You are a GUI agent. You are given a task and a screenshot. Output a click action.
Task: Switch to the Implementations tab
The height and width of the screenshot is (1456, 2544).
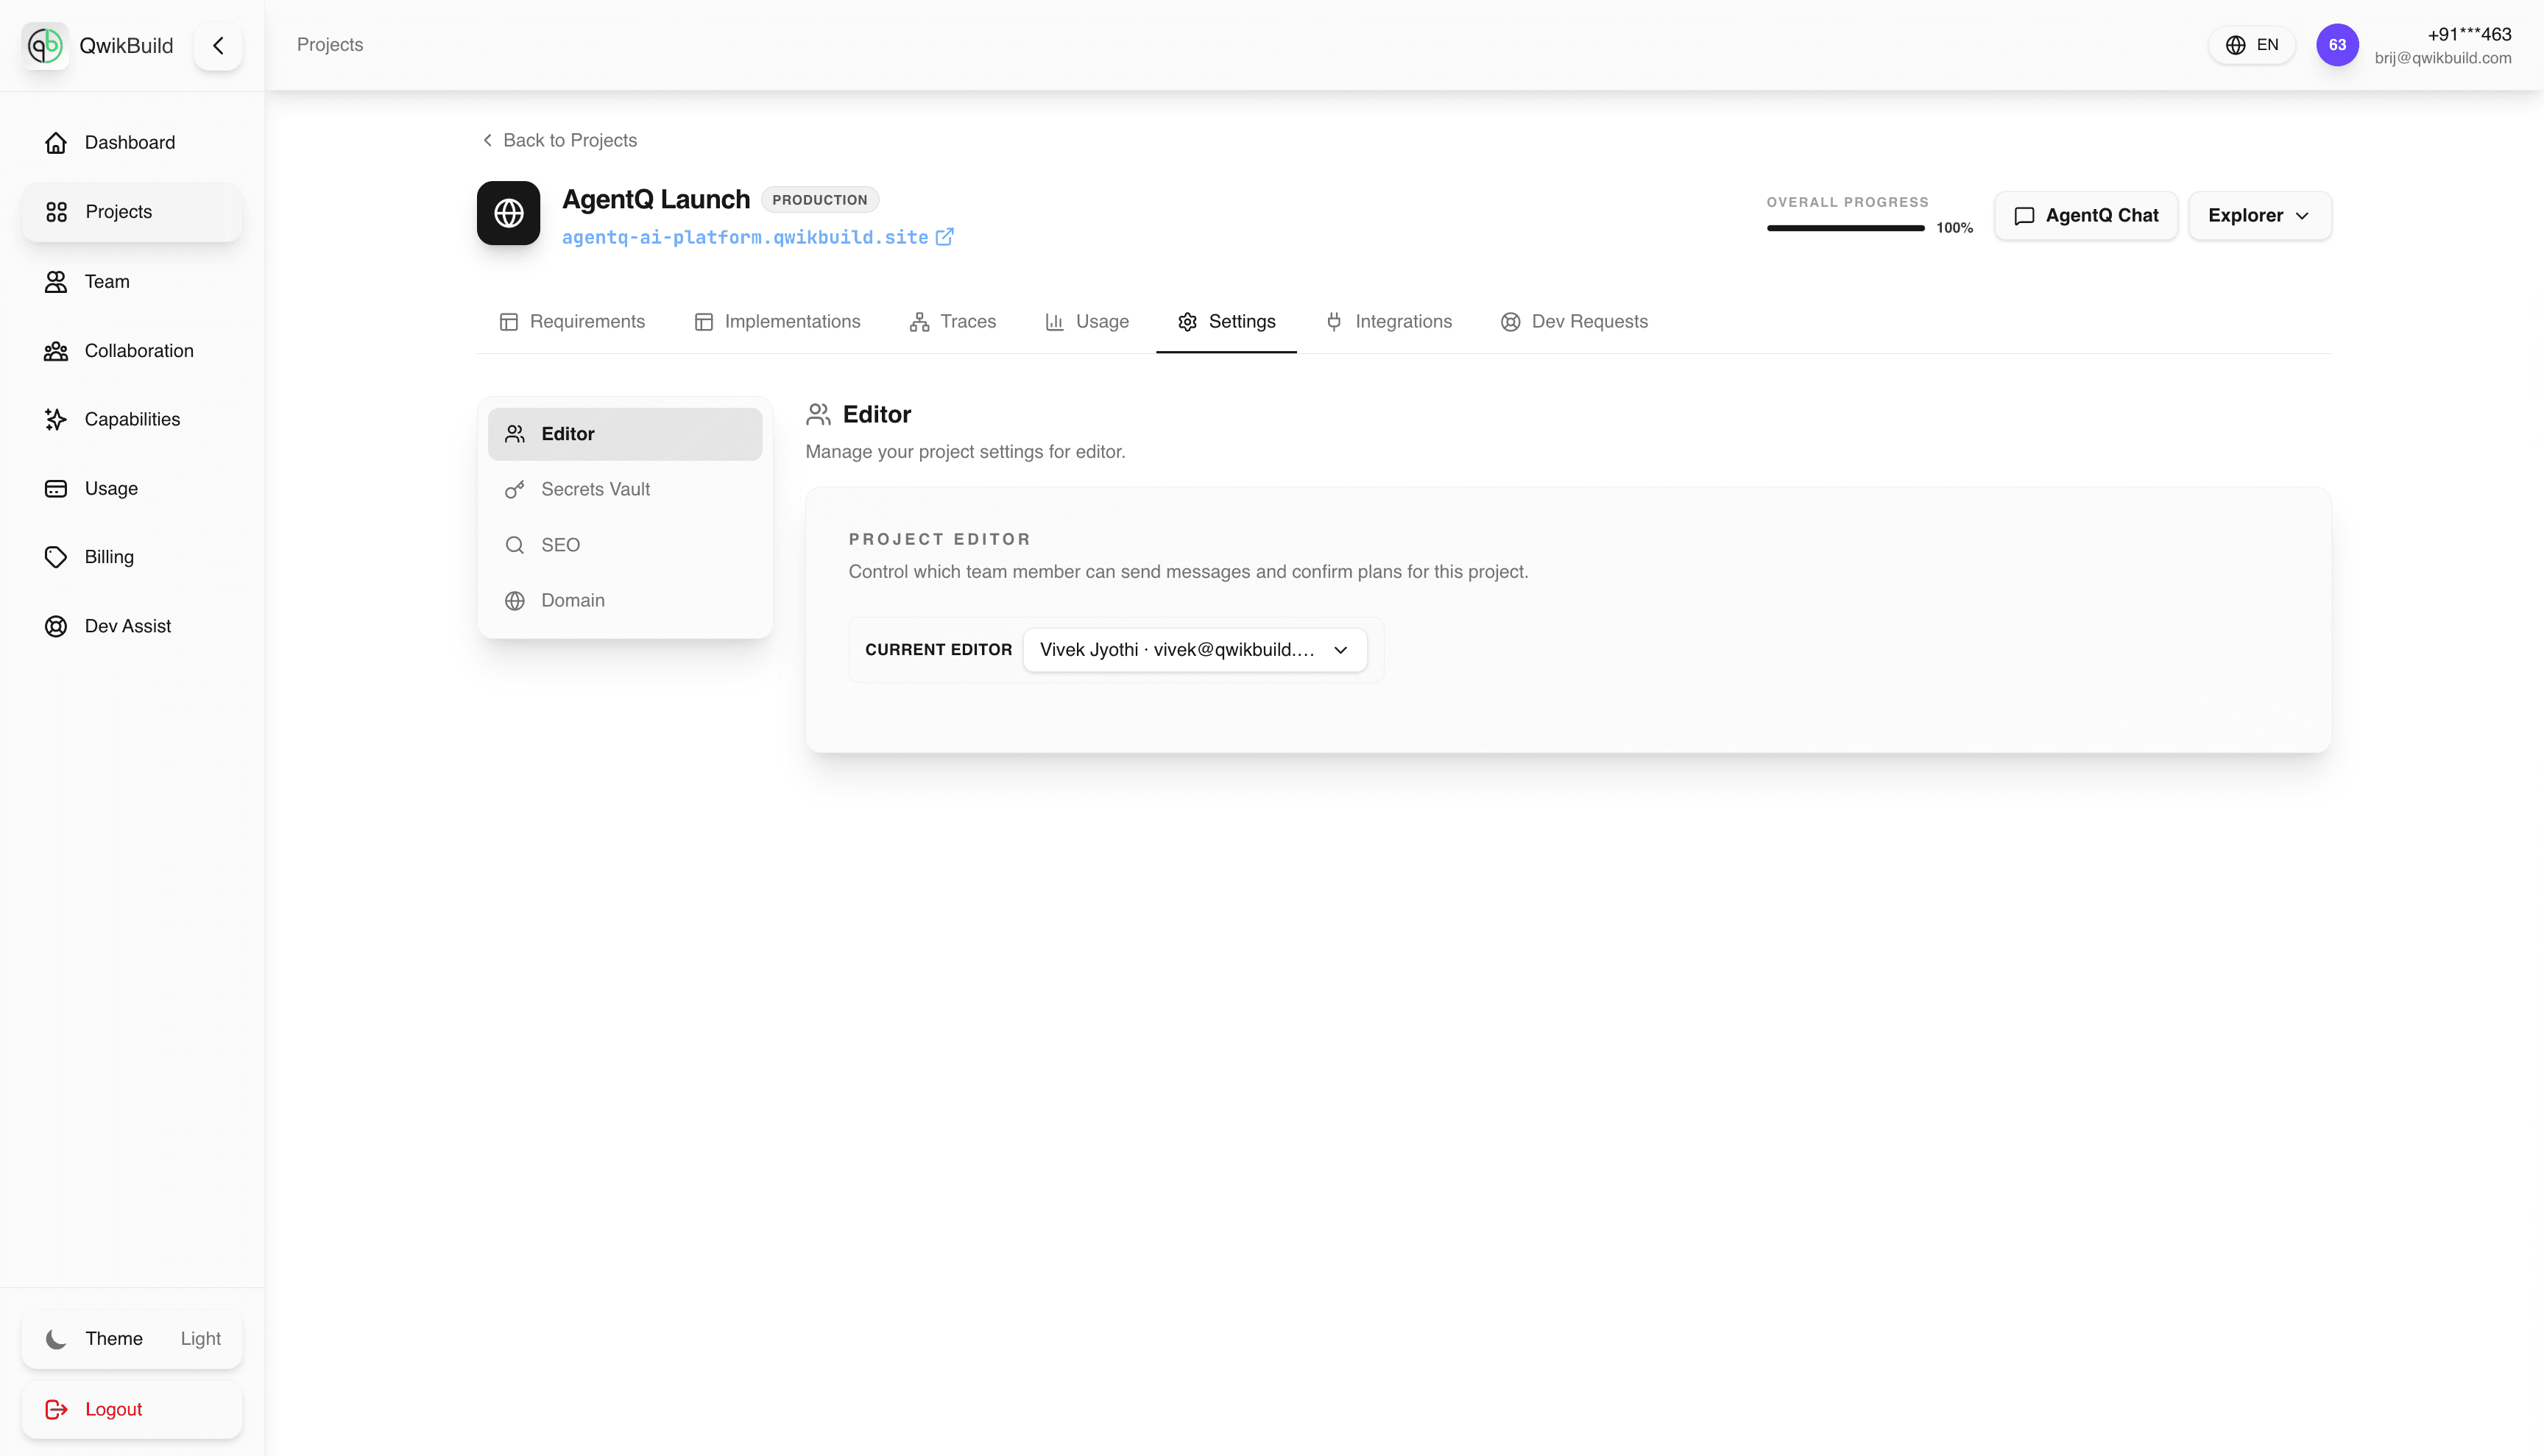pos(777,321)
